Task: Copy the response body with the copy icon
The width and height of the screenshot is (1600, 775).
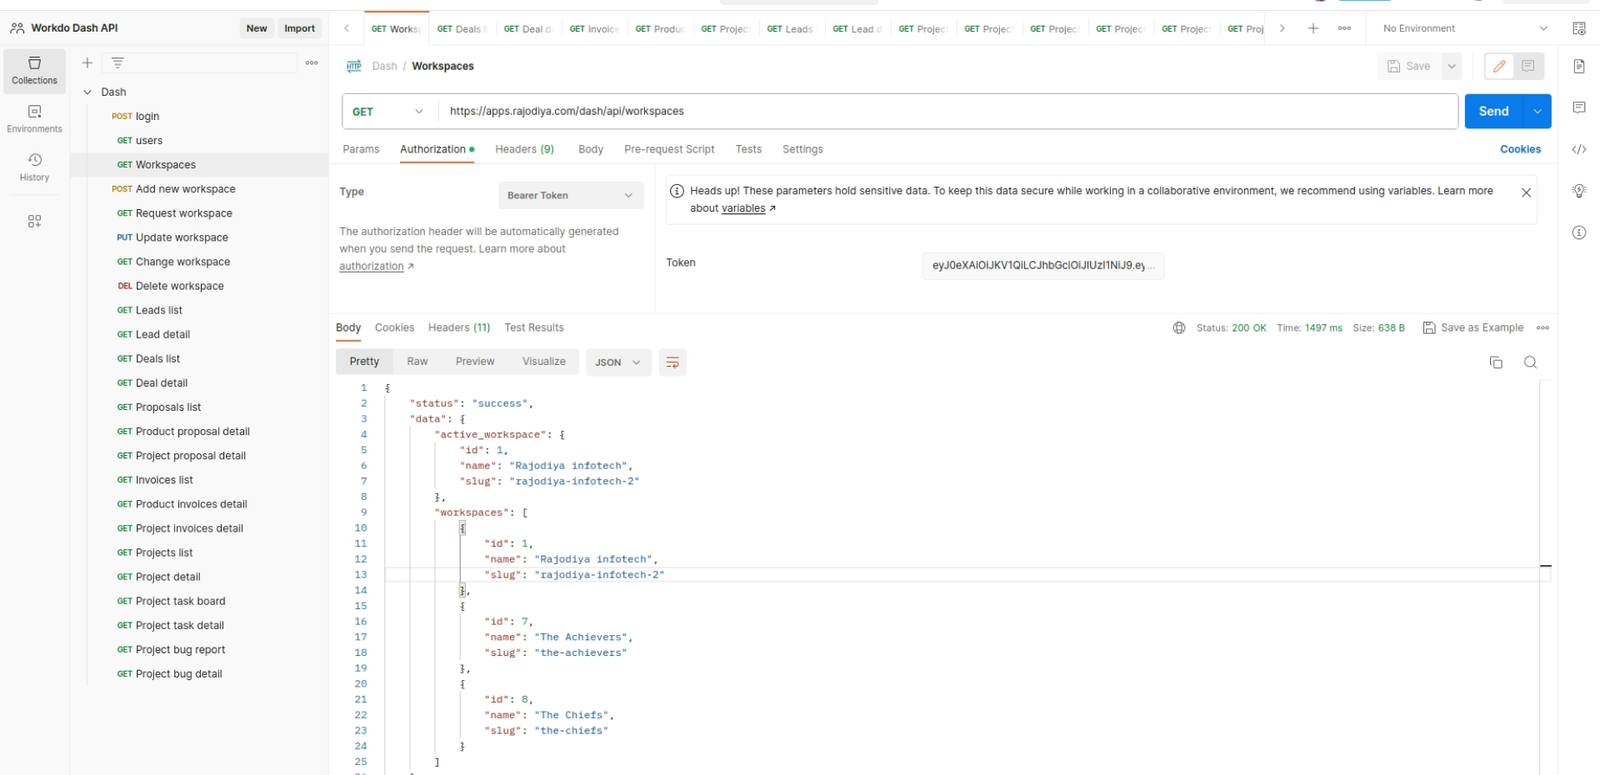Action: 1496,362
